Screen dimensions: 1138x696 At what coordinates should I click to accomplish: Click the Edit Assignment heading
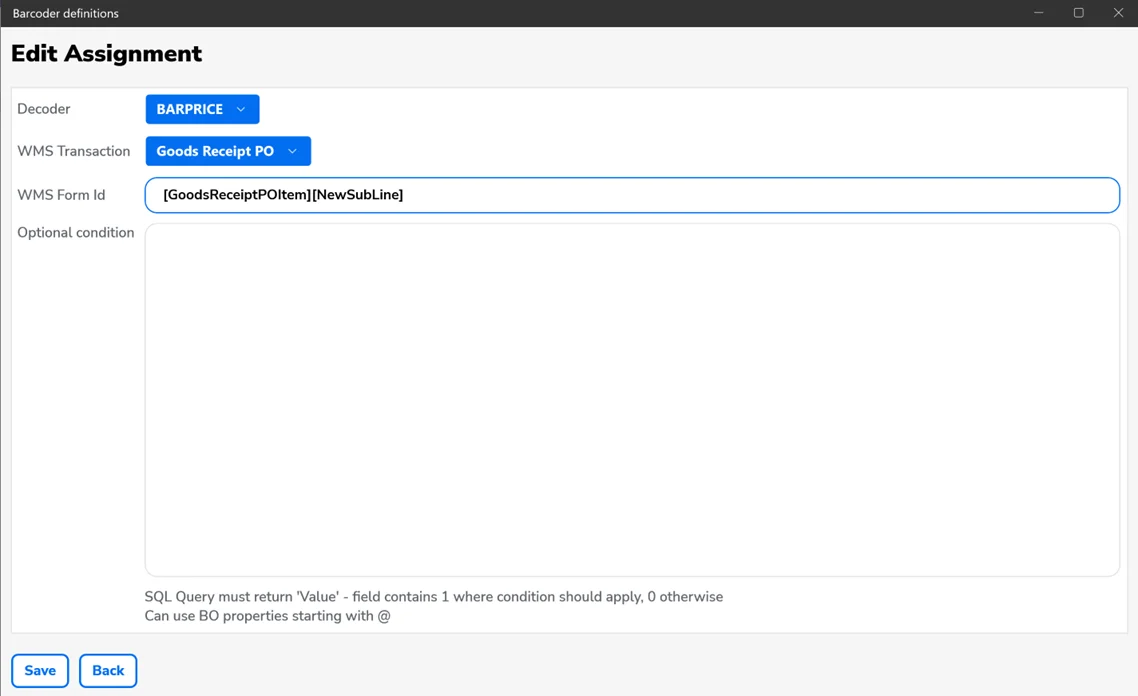coord(106,54)
